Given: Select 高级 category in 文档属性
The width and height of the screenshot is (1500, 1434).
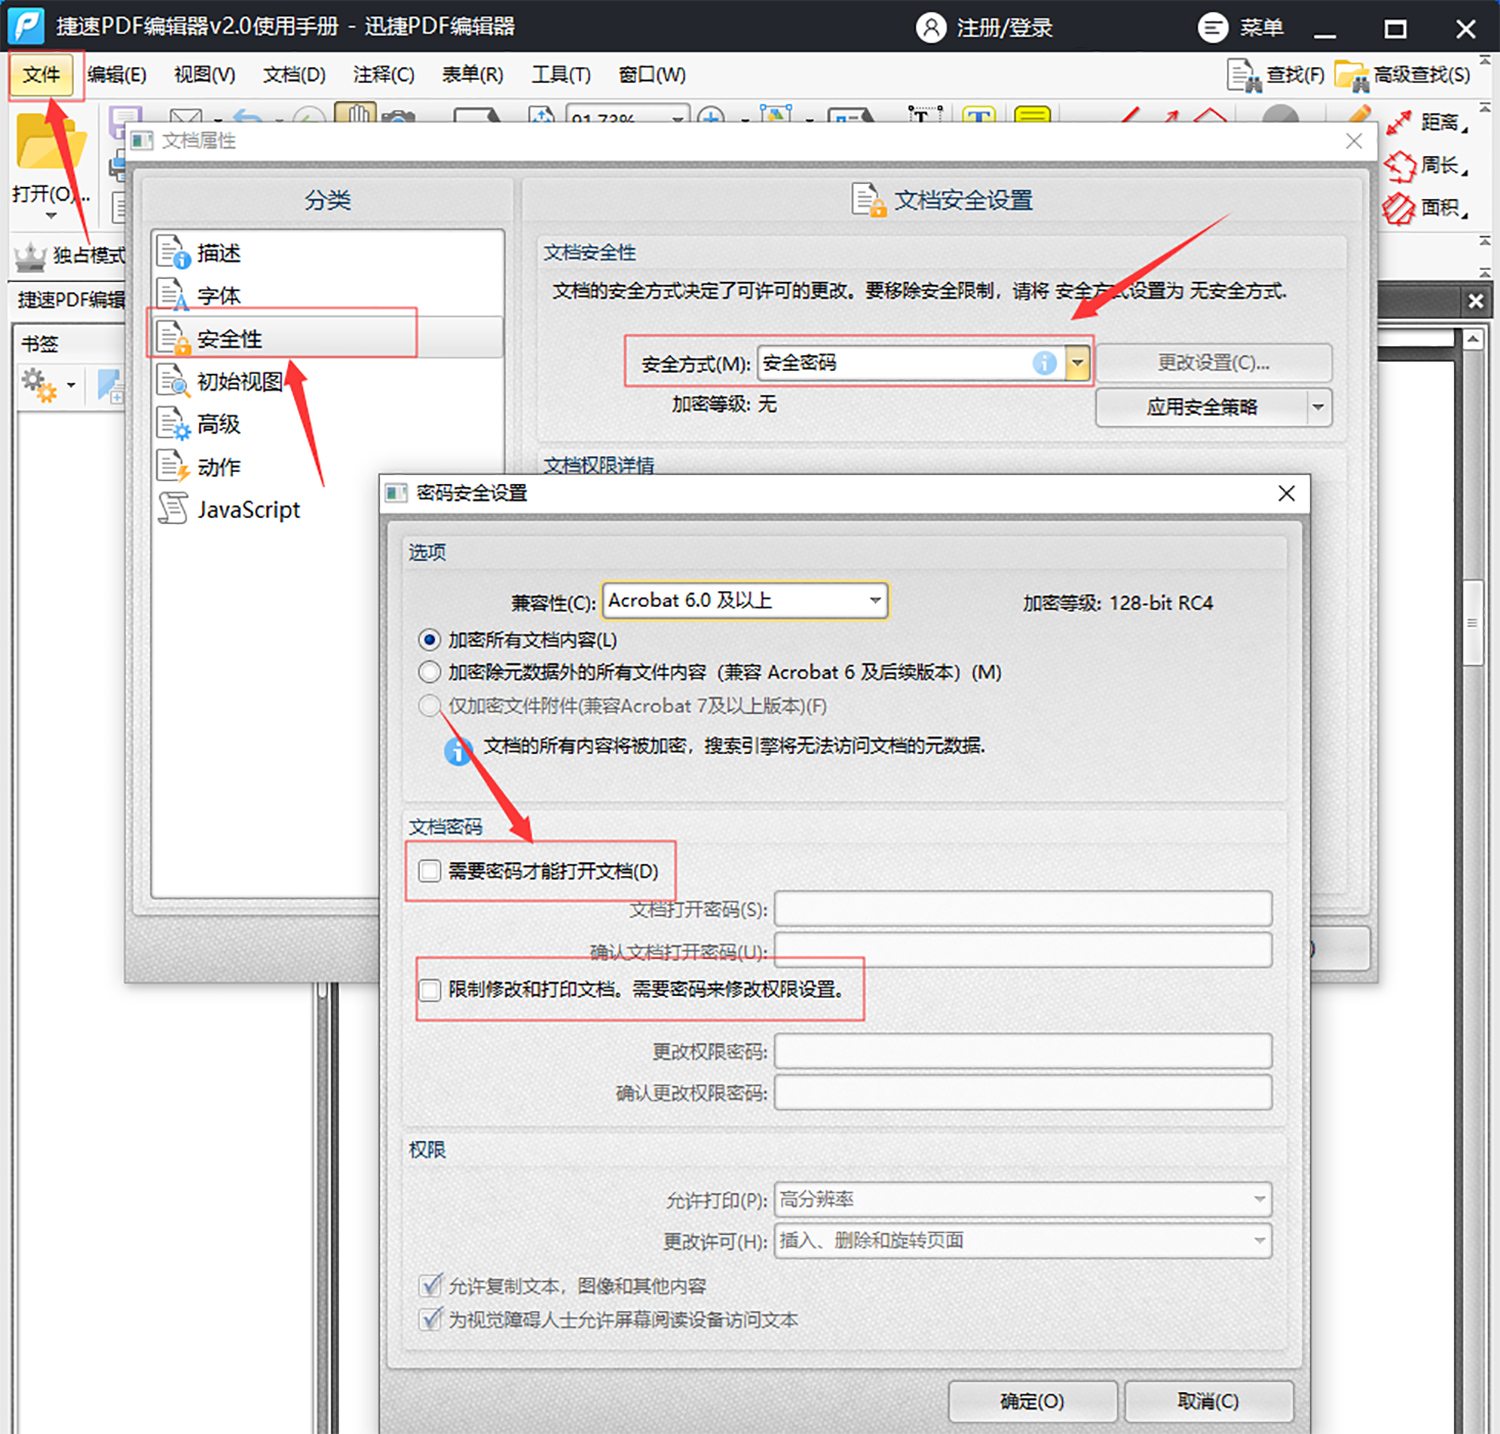Looking at the screenshot, I should (x=327, y=425).
